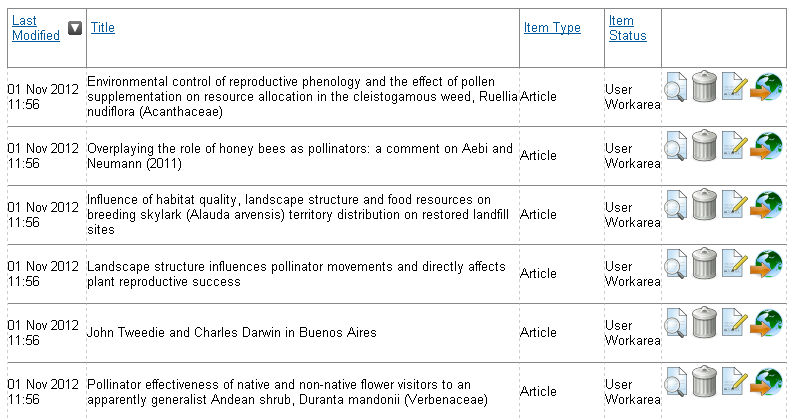The image size is (794, 420).
Task: Sort the table by Title
Action: pyautogui.click(x=103, y=28)
